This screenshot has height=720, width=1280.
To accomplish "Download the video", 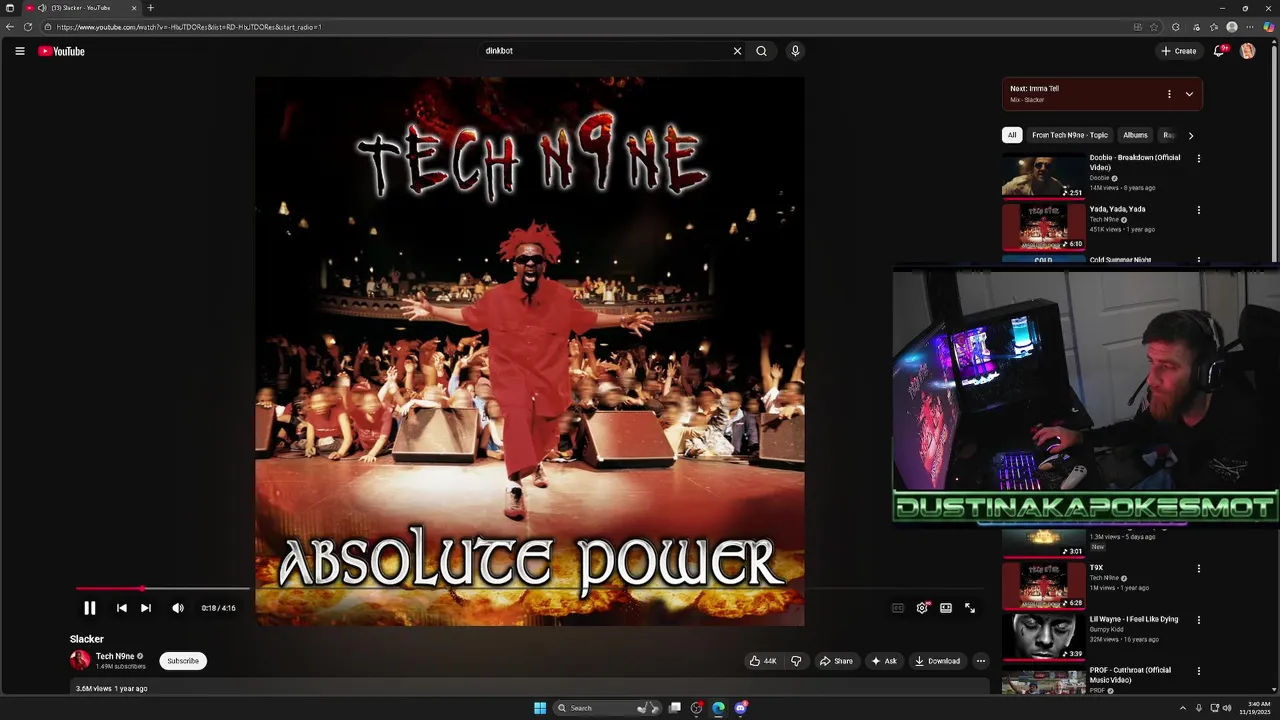I will click(937, 661).
